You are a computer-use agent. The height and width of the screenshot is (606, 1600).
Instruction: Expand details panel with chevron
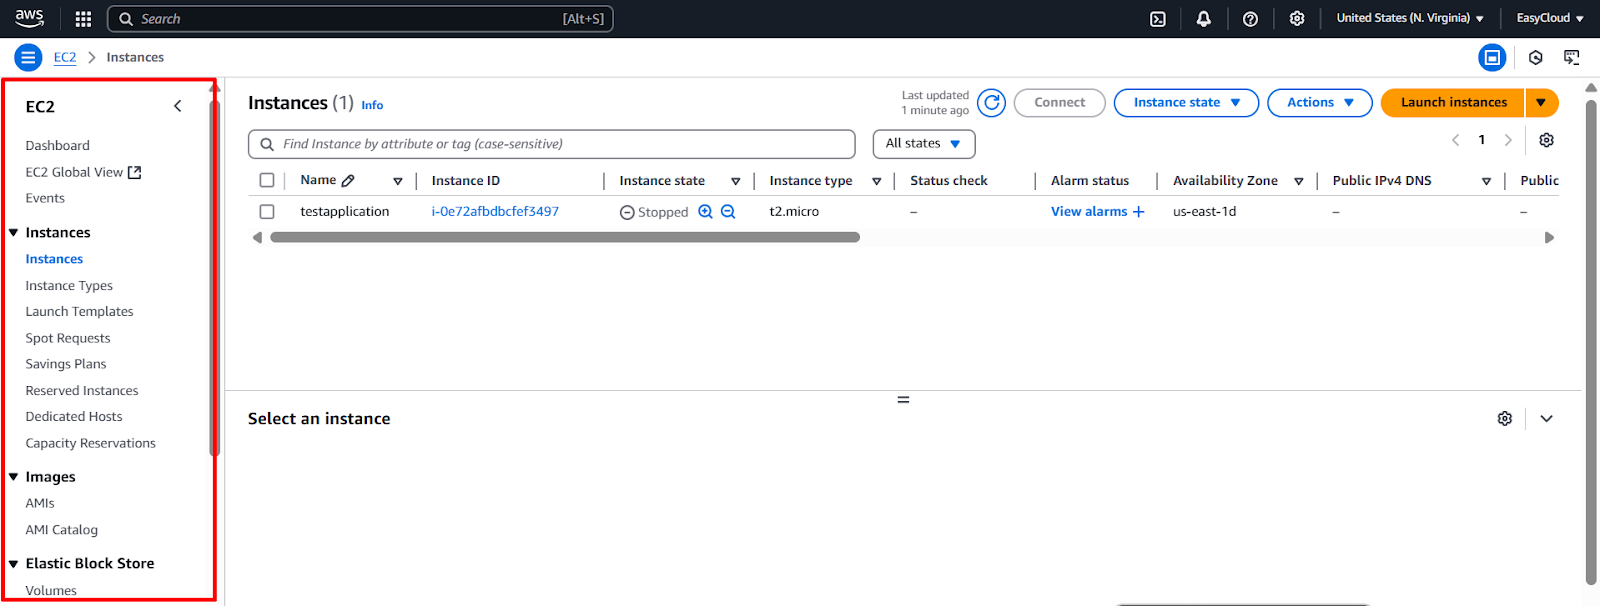point(1546,418)
